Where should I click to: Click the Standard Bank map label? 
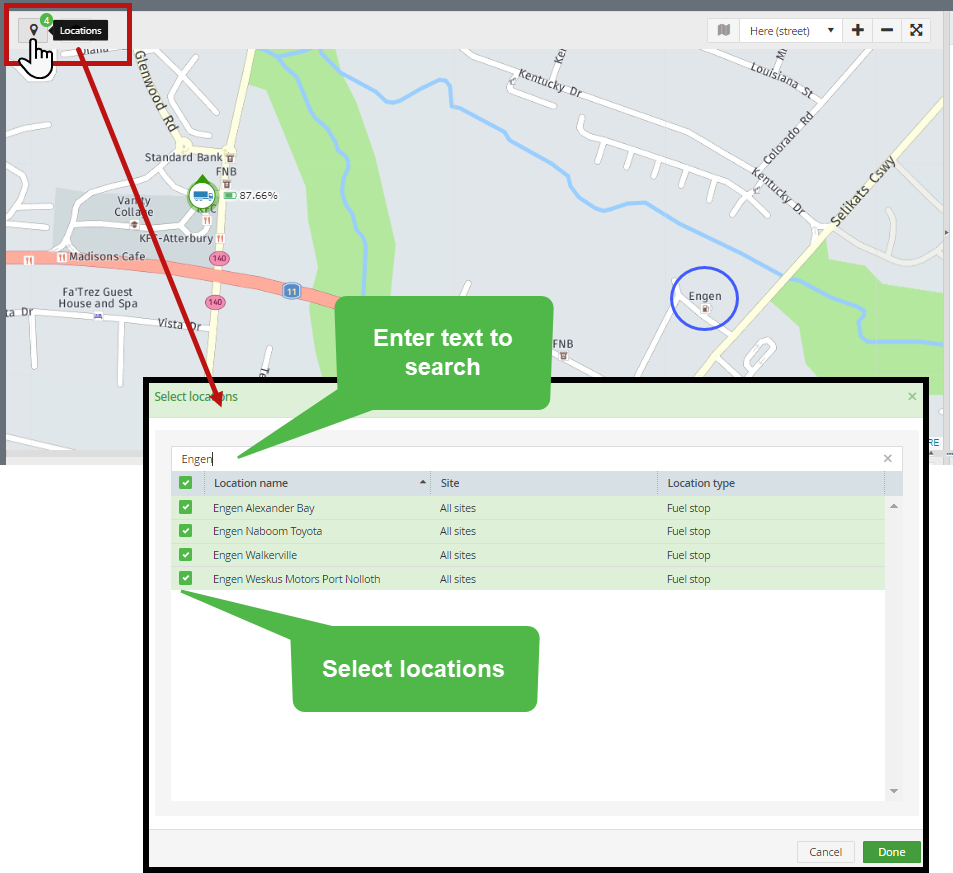184,157
